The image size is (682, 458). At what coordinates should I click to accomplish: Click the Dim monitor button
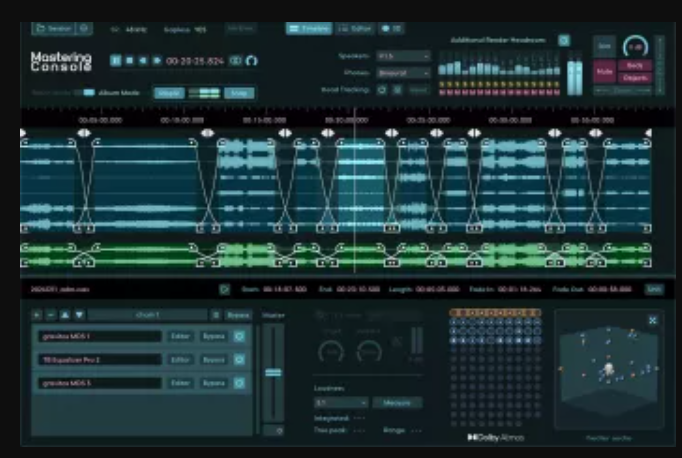(x=605, y=46)
